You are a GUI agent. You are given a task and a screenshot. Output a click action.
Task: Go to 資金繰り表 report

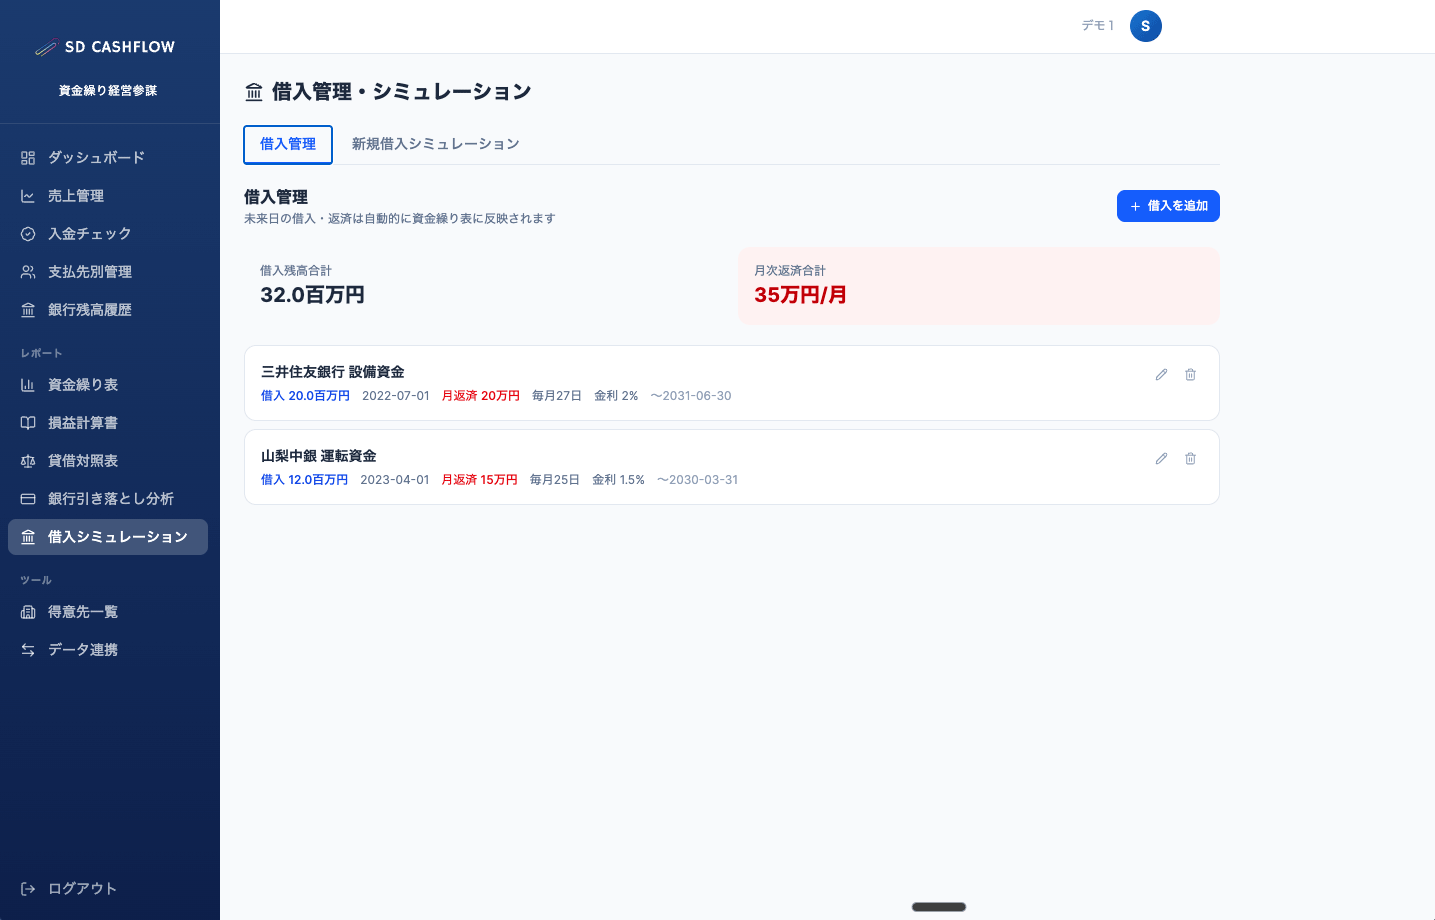[108, 385]
